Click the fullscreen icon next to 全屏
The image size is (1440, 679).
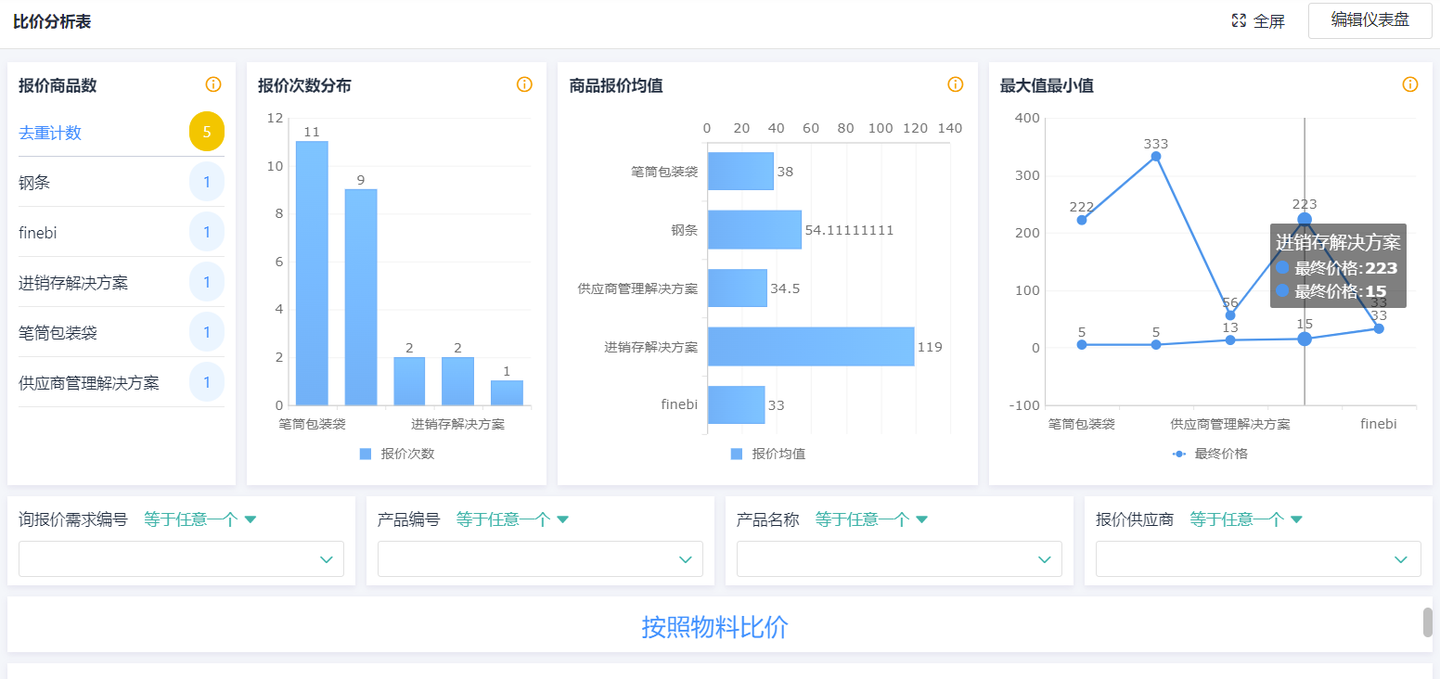point(1236,20)
